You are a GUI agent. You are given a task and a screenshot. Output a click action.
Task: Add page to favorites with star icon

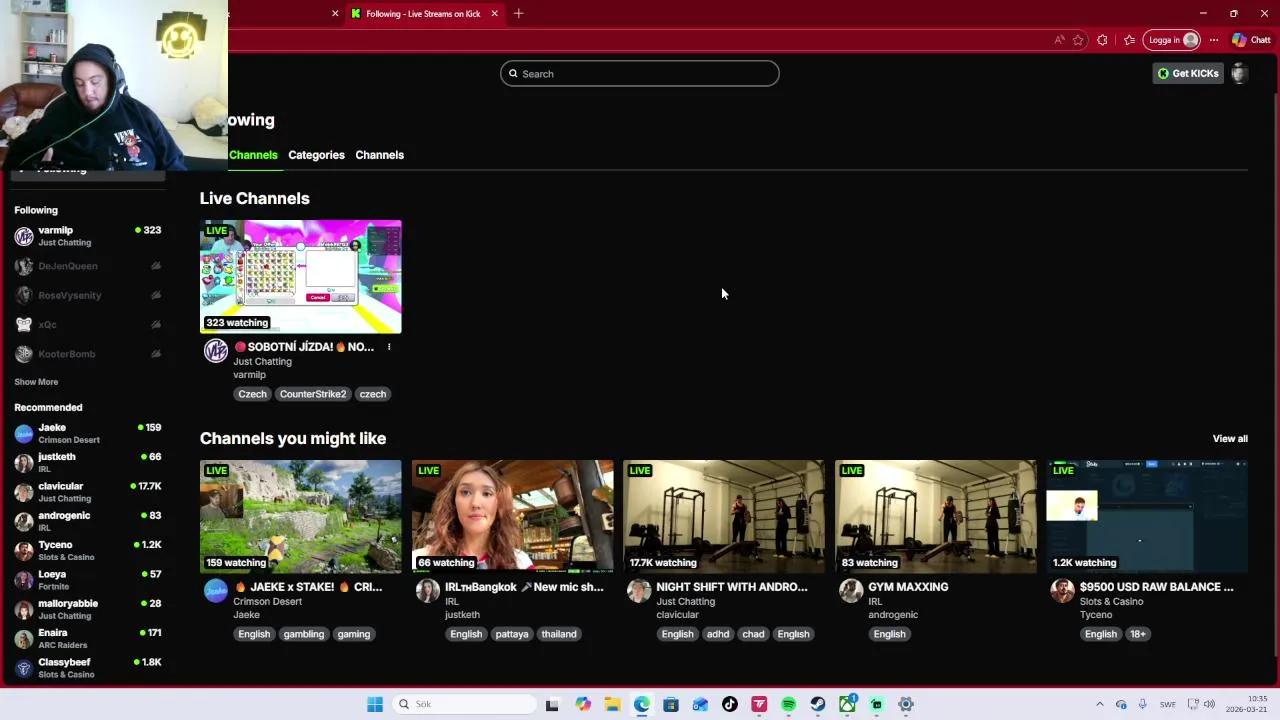(1078, 40)
